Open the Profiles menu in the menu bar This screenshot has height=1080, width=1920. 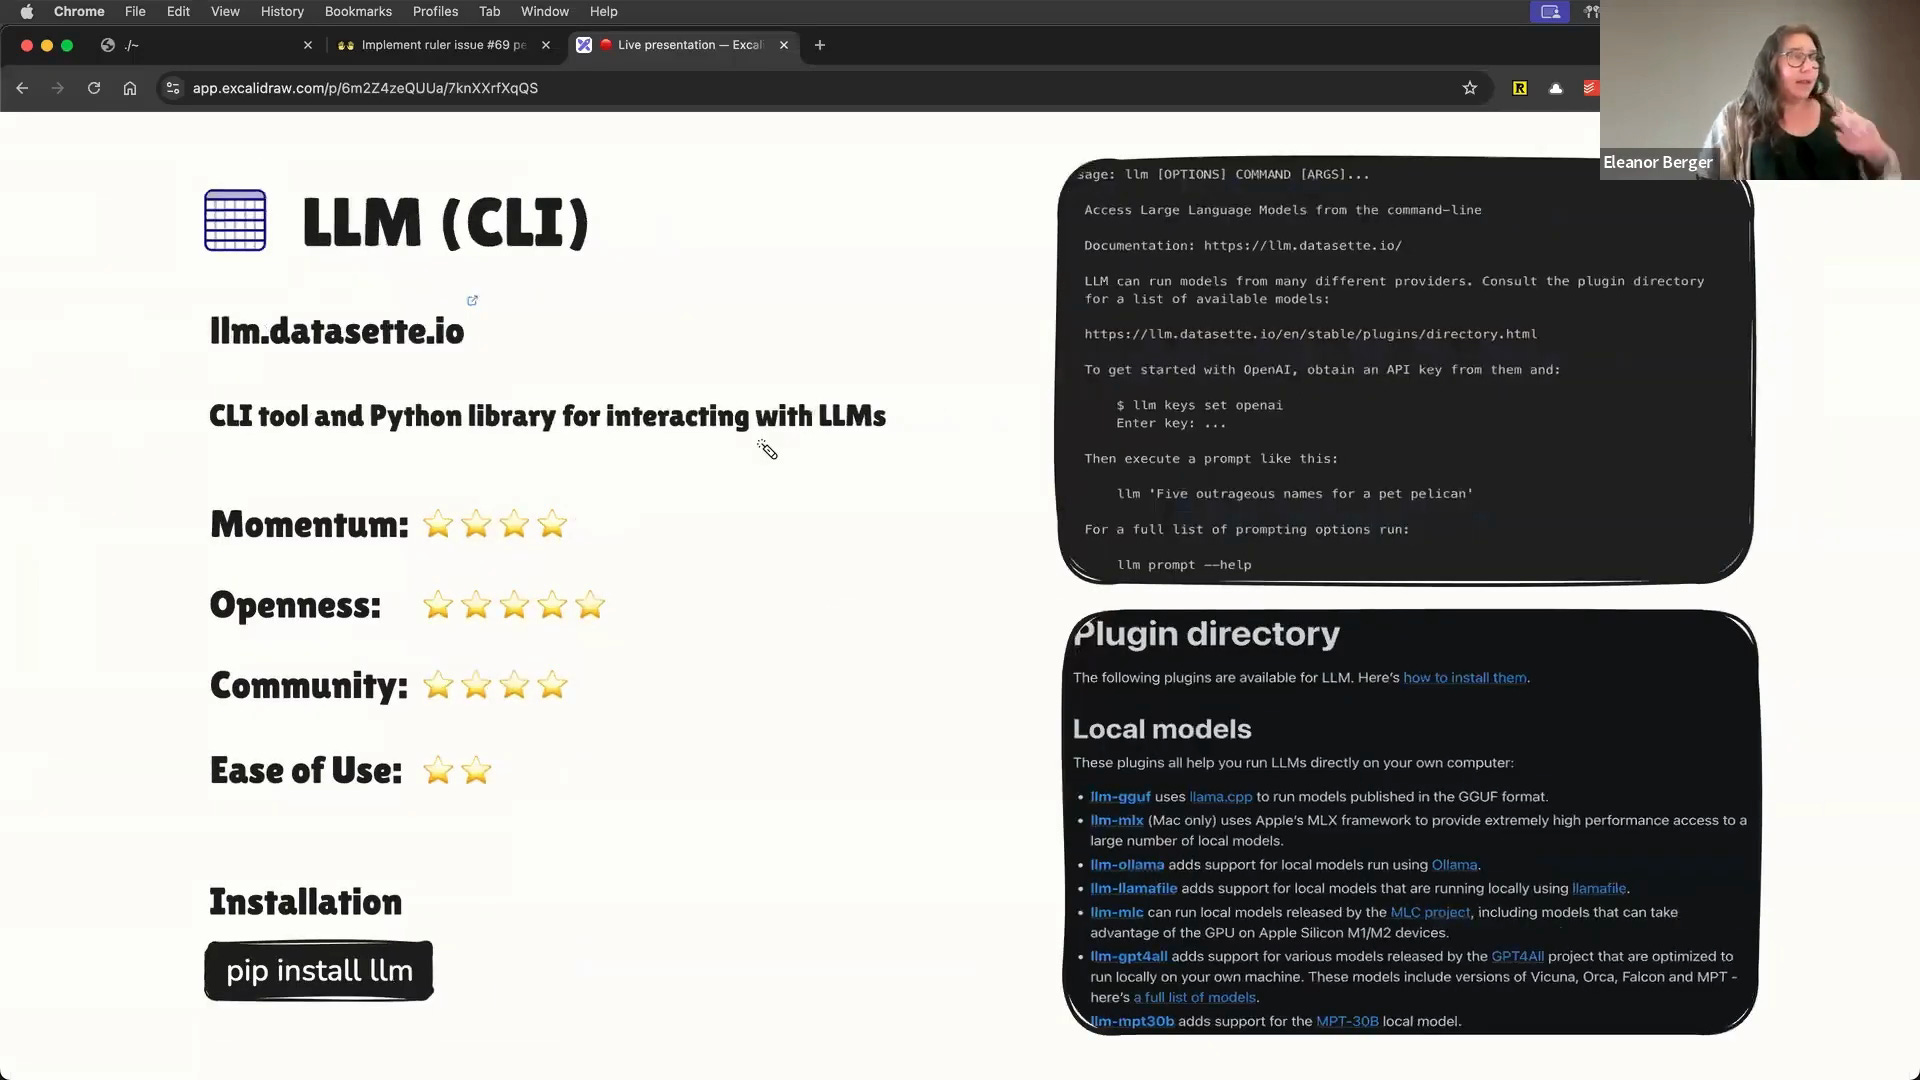click(435, 11)
